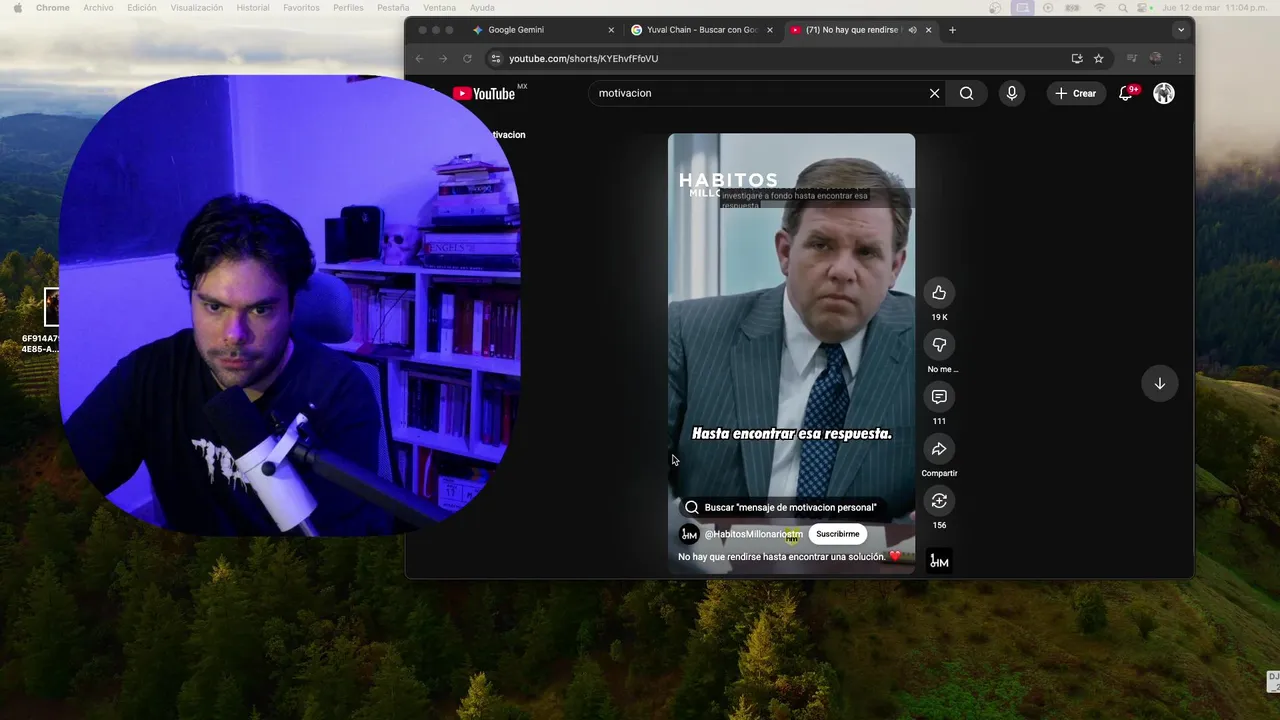Open YouTube notifications bell
This screenshot has width=1280, height=720.
pos(1126,93)
